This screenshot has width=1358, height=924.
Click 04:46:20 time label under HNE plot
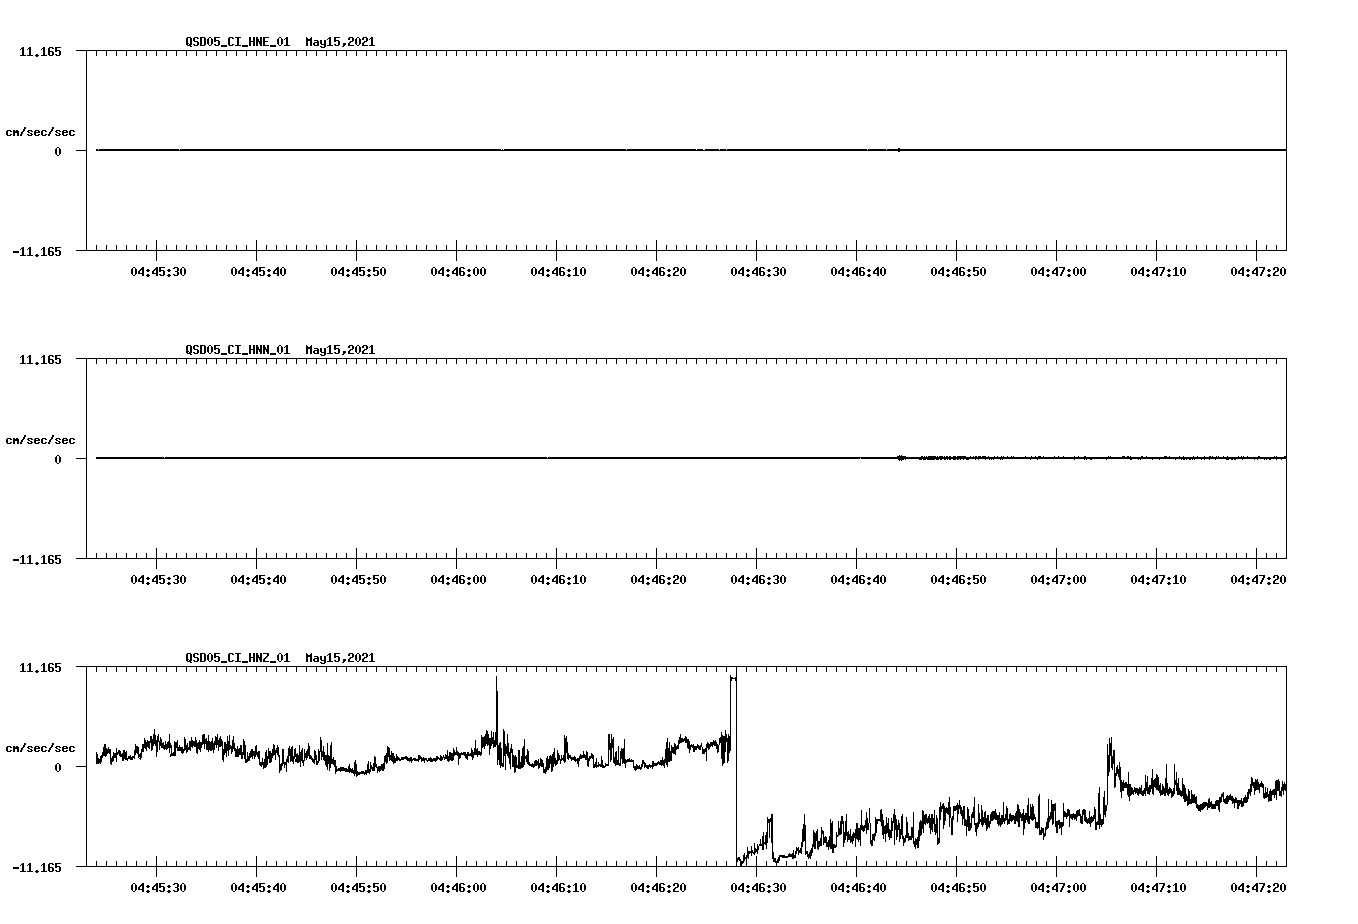(658, 271)
